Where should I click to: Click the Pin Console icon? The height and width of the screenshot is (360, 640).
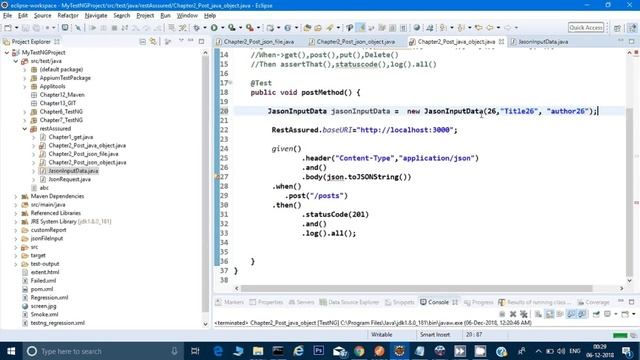pyautogui.click(x=596, y=314)
